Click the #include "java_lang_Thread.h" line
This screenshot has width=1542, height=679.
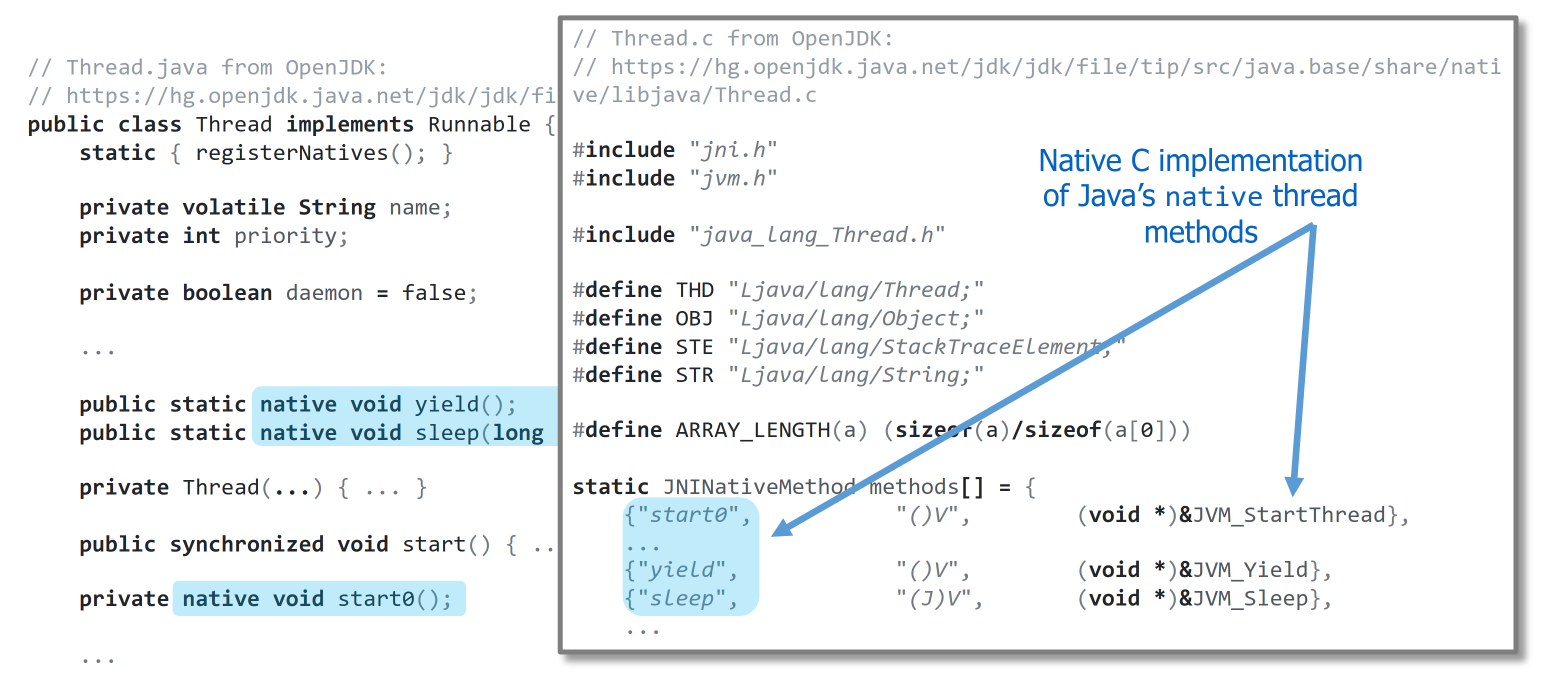click(x=758, y=235)
